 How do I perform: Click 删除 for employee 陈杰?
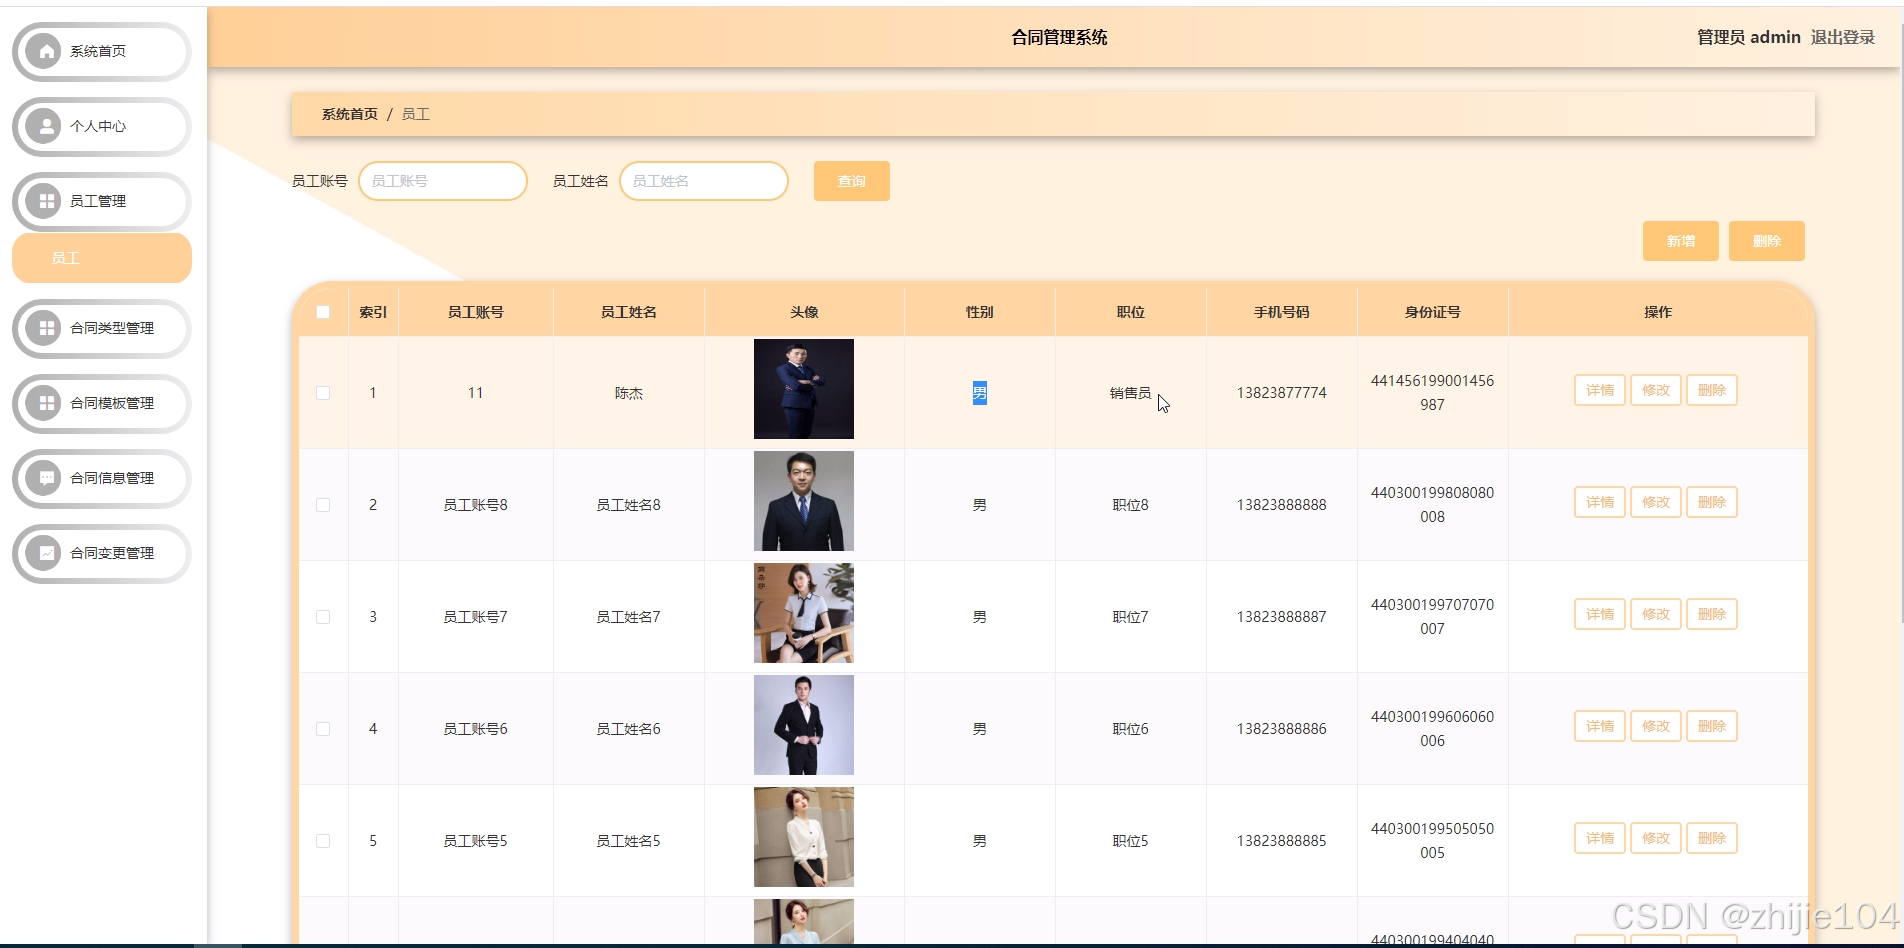[1712, 390]
